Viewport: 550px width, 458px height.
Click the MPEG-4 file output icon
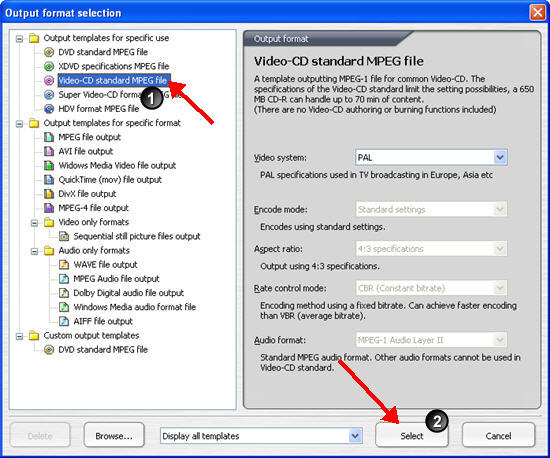point(49,208)
